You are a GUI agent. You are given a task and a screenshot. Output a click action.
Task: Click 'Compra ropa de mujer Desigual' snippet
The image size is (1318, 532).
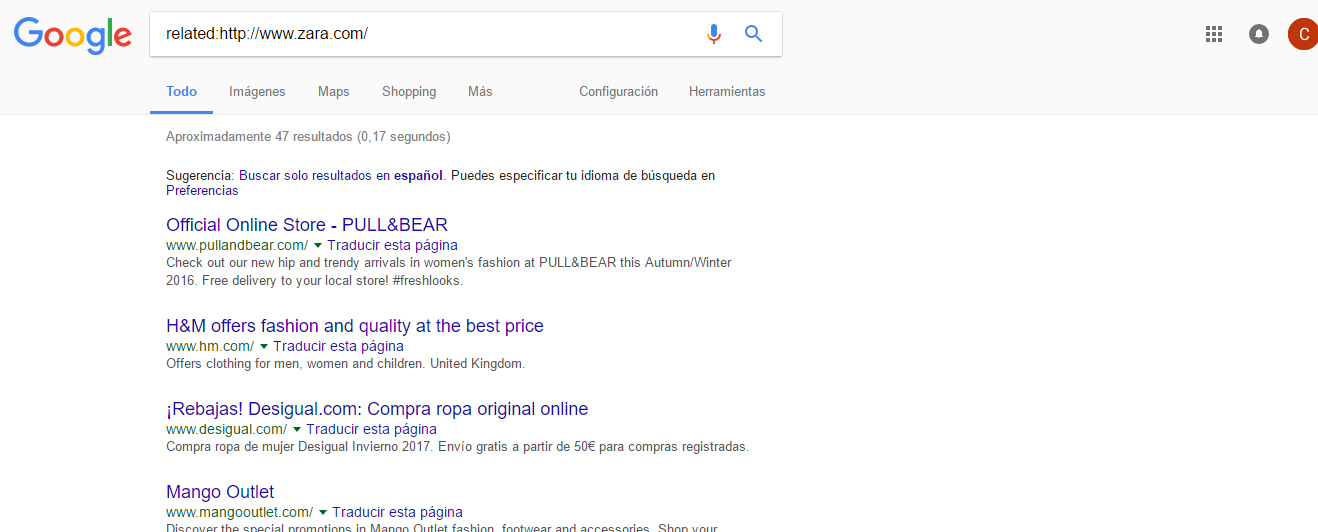click(x=457, y=447)
